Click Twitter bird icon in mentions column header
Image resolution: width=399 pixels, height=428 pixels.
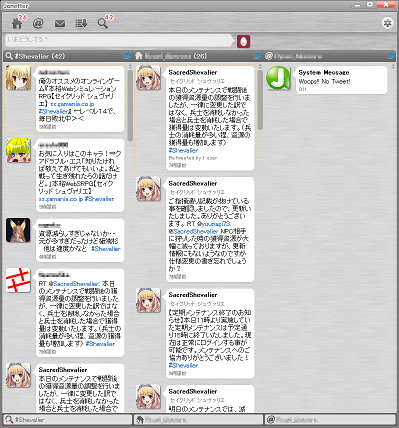coord(391,56)
